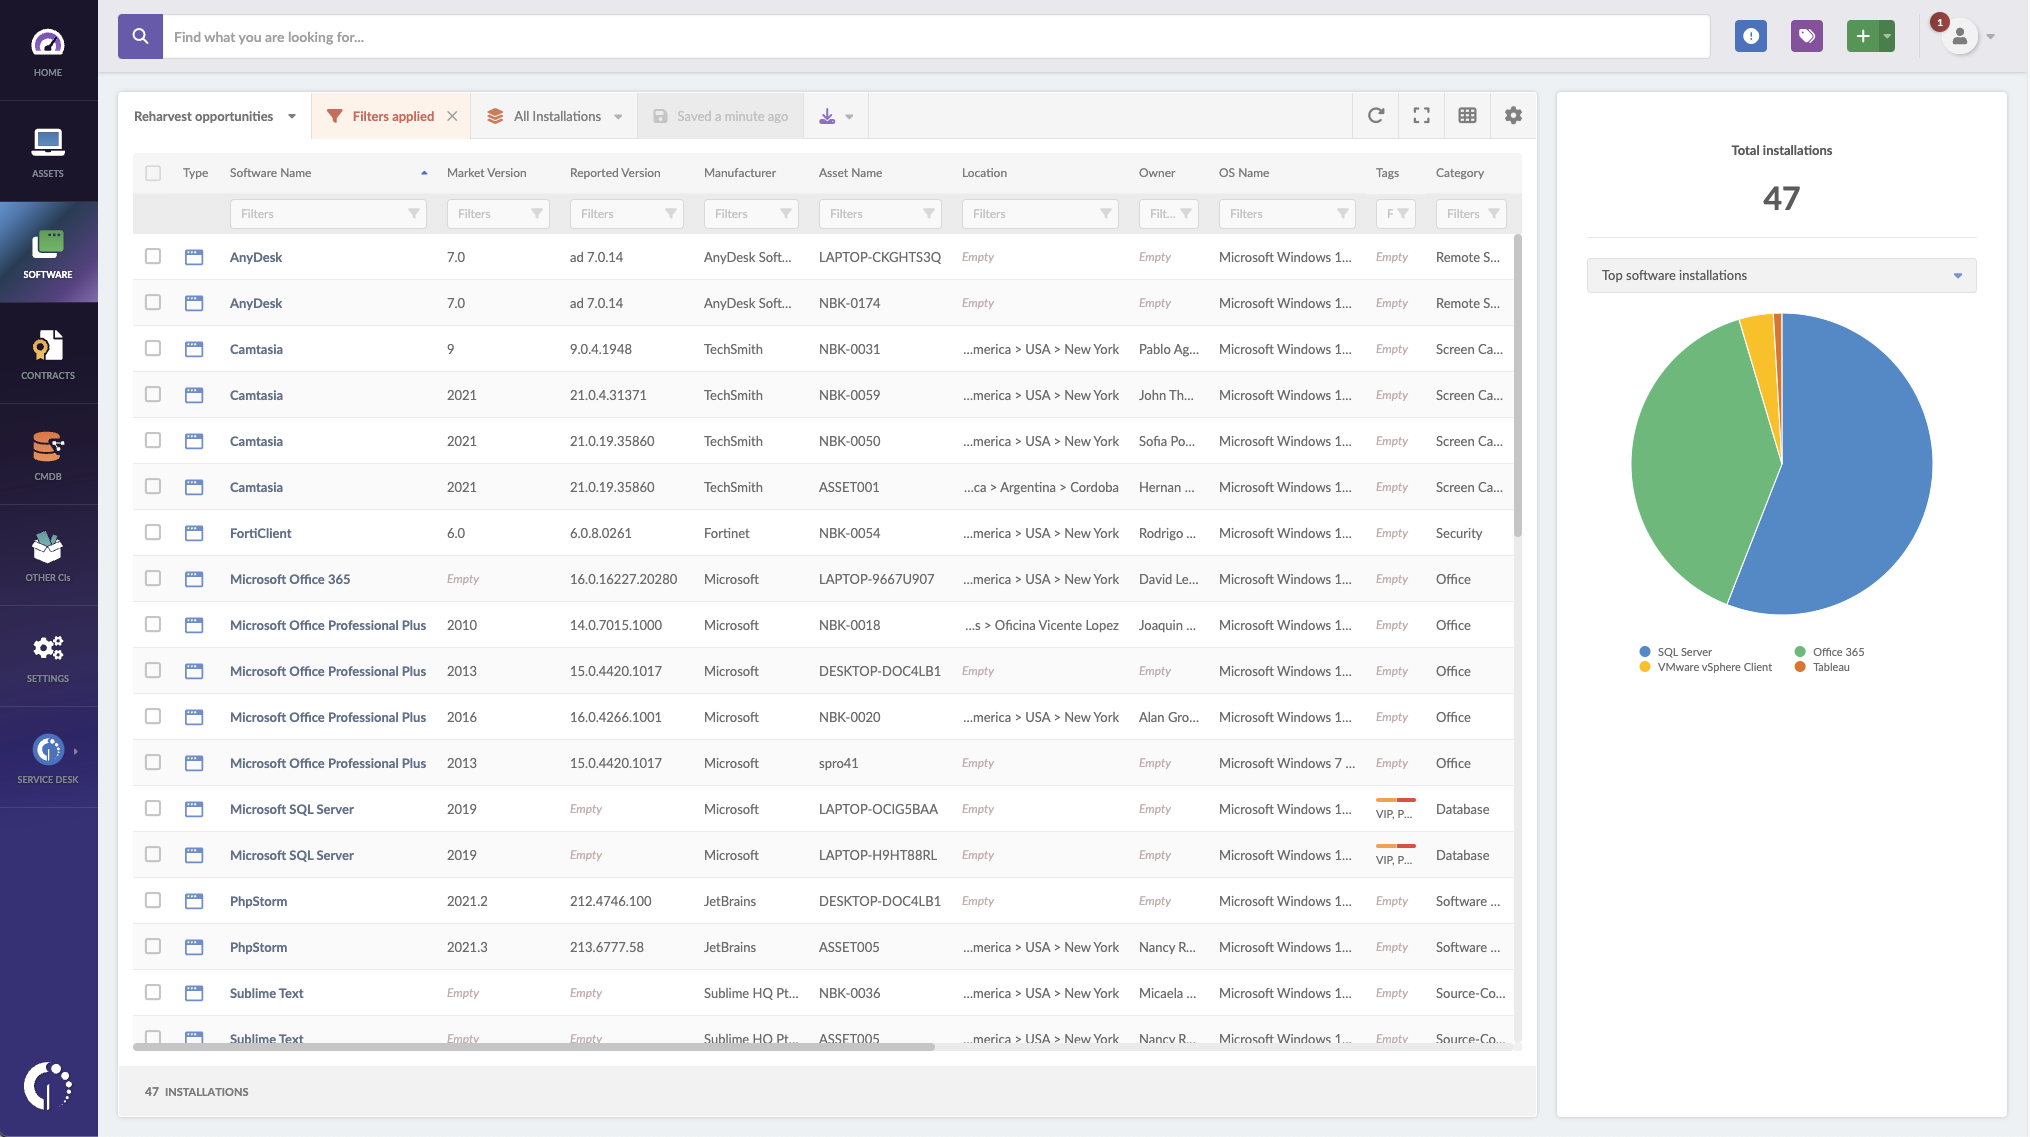Select the checkbox for the FortiClient row

[153, 532]
